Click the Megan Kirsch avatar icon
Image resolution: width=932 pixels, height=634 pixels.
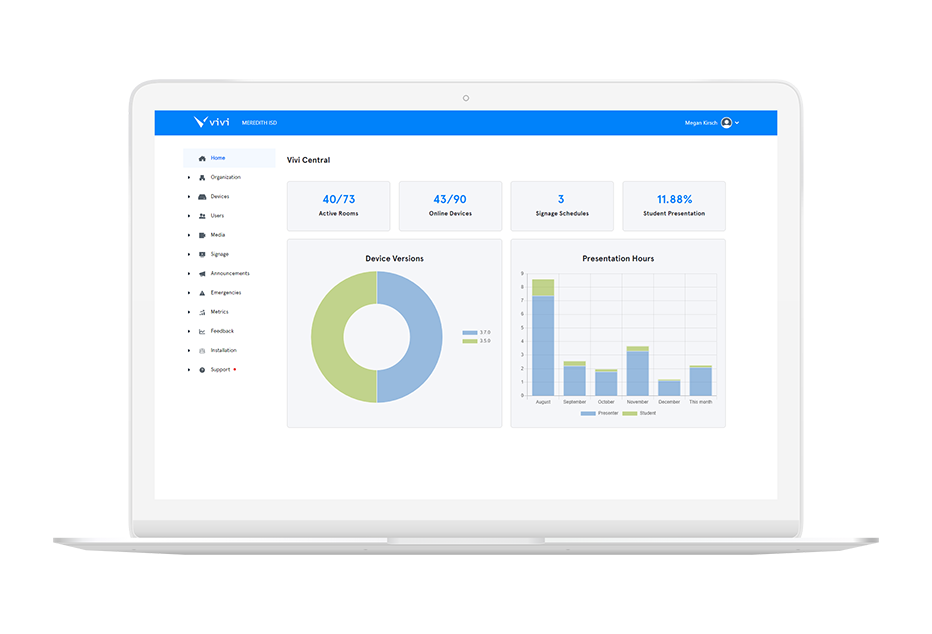point(727,122)
